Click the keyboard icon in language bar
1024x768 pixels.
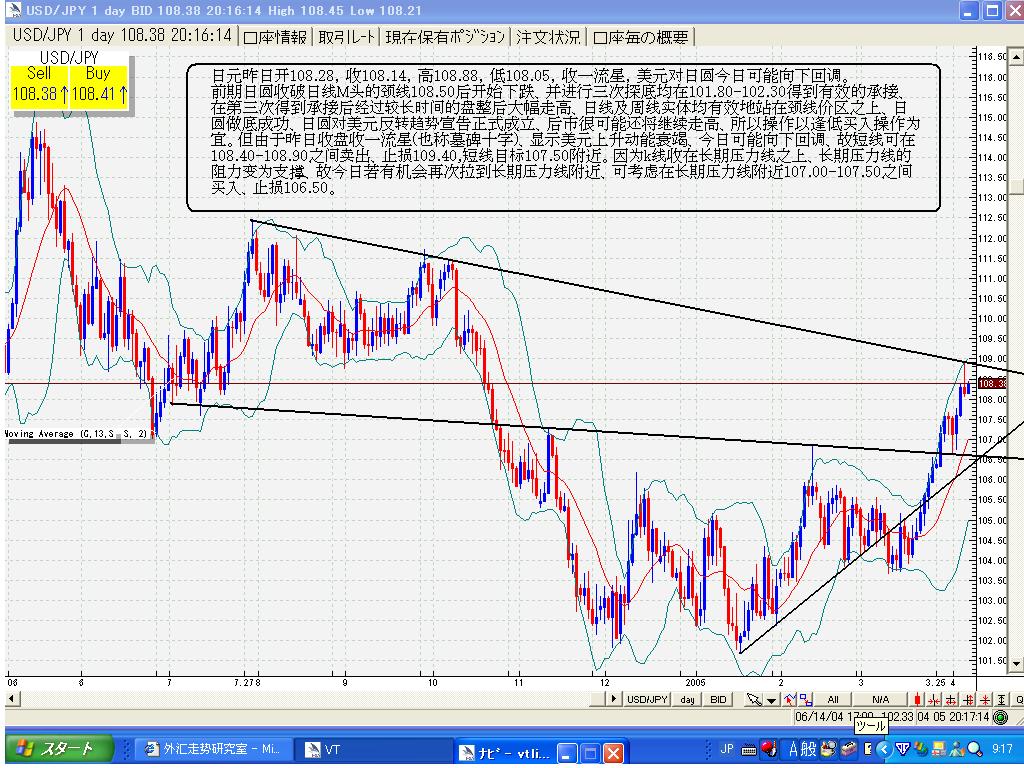pyautogui.click(x=748, y=750)
